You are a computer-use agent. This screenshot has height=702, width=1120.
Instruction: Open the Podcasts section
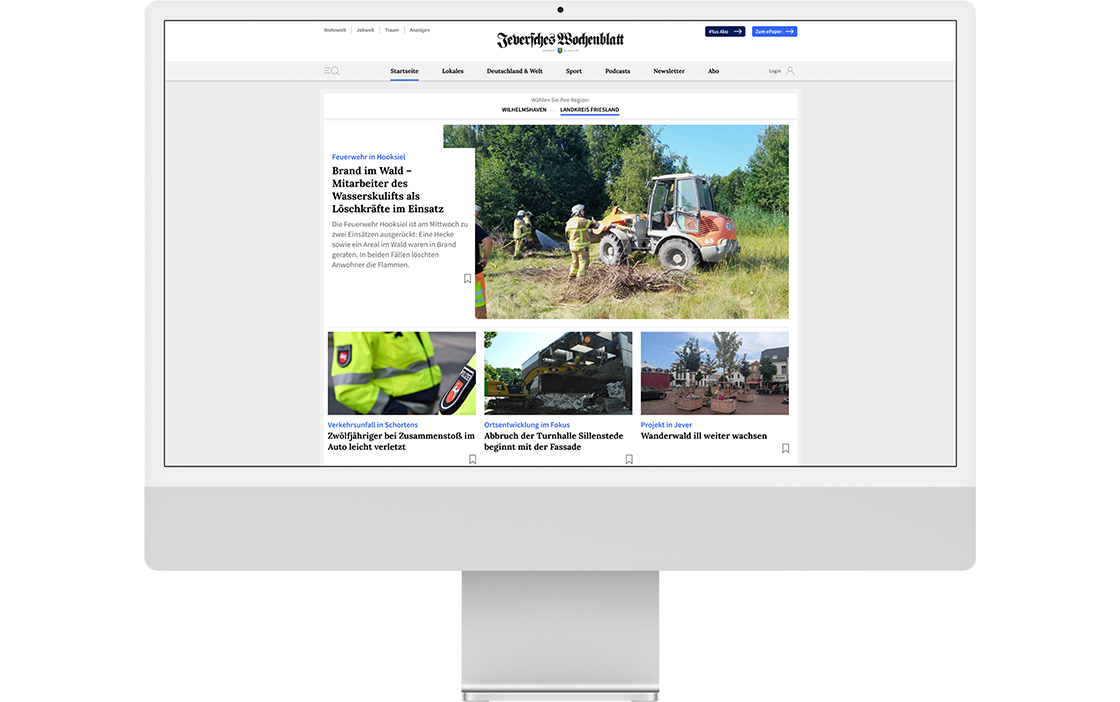point(617,71)
